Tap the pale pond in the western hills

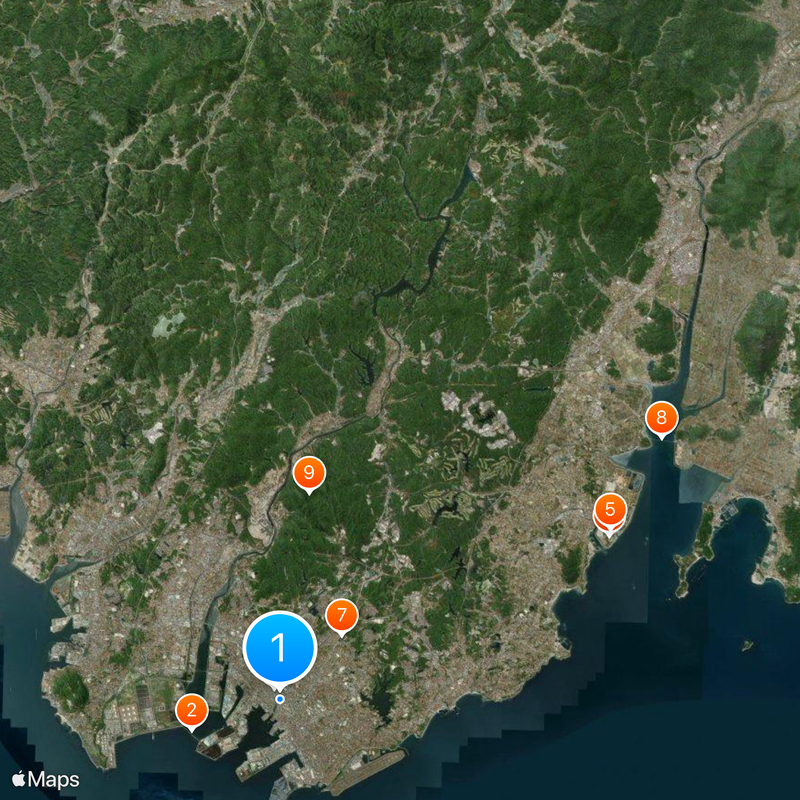click(x=168, y=324)
